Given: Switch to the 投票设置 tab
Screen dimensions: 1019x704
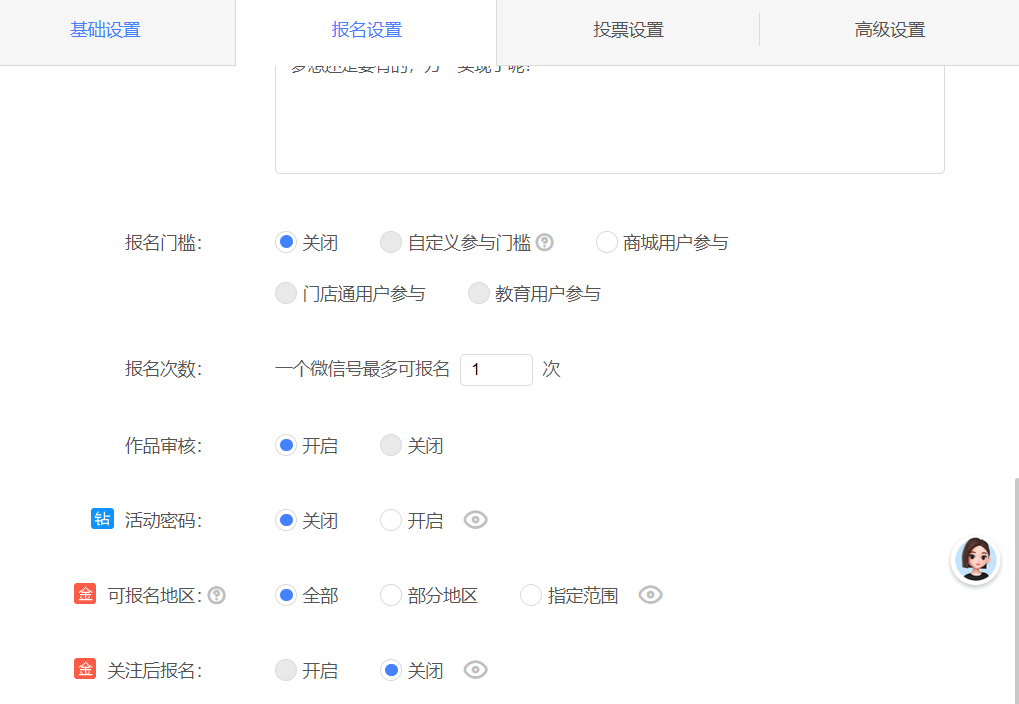Looking at the screenshot, I should [628, 30].
